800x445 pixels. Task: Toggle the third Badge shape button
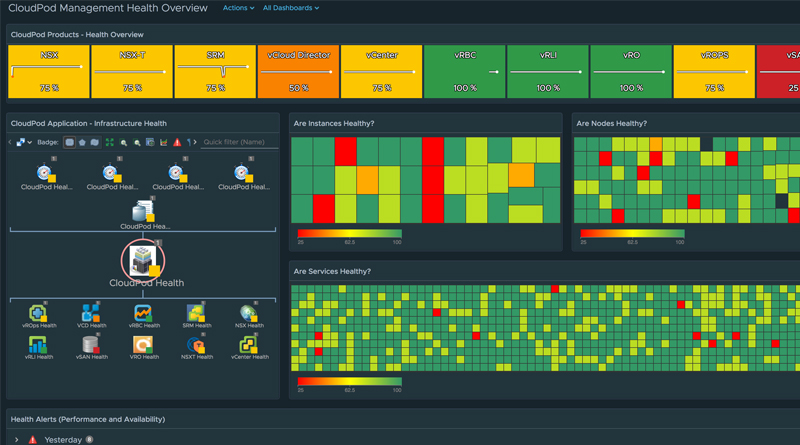pos(94,142)
